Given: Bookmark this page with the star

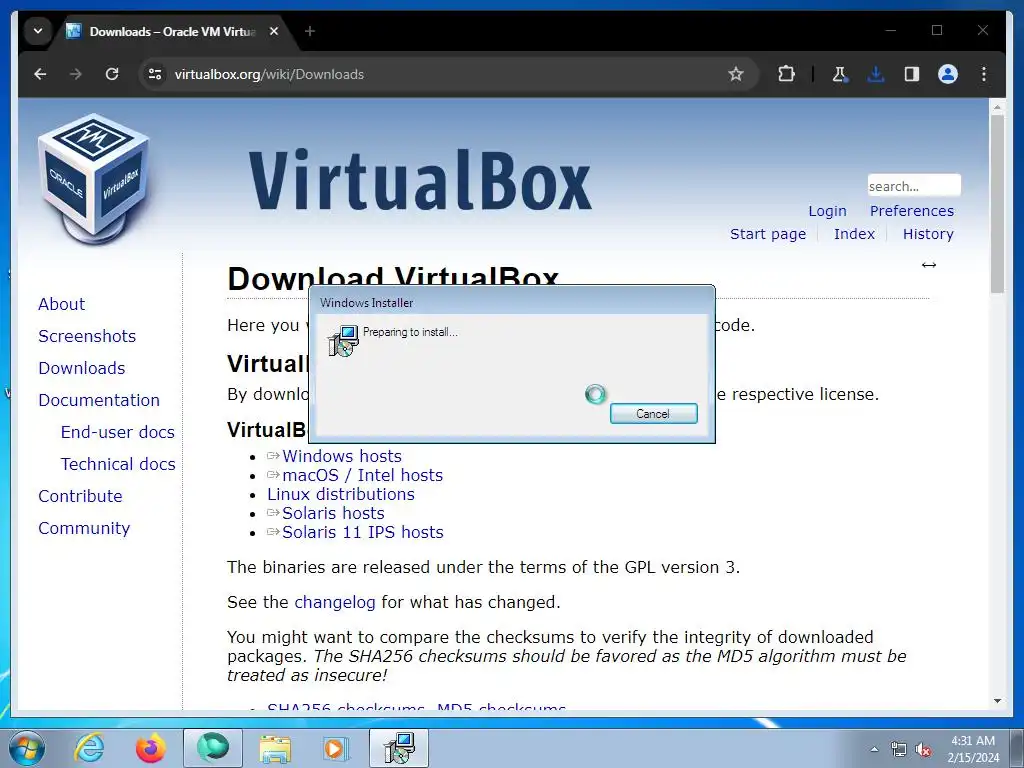Looking at the screenshot, I should coord(736,74).
